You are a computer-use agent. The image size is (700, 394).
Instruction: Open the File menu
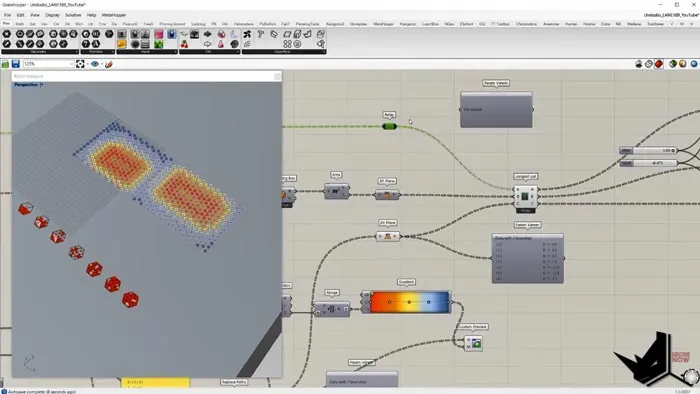coord(7,15)
